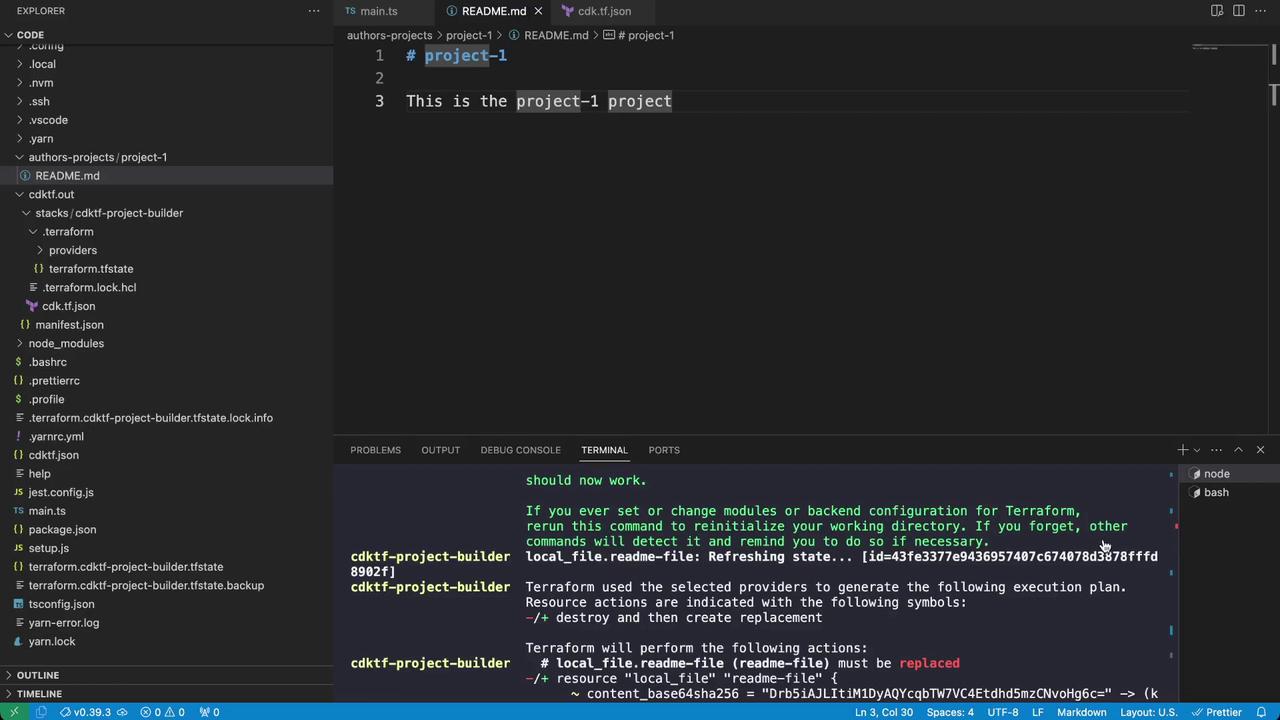Open the notifications bell
The image size is (1280, 720).
tap(1263, 712)
